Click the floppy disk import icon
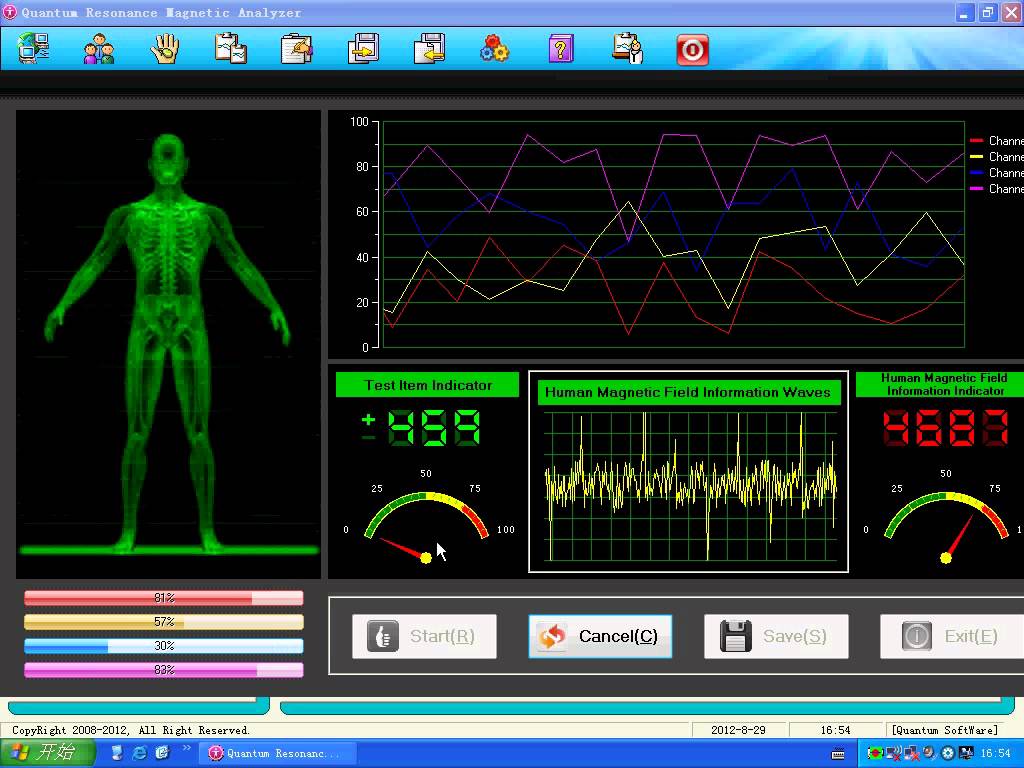 point(363,48)
